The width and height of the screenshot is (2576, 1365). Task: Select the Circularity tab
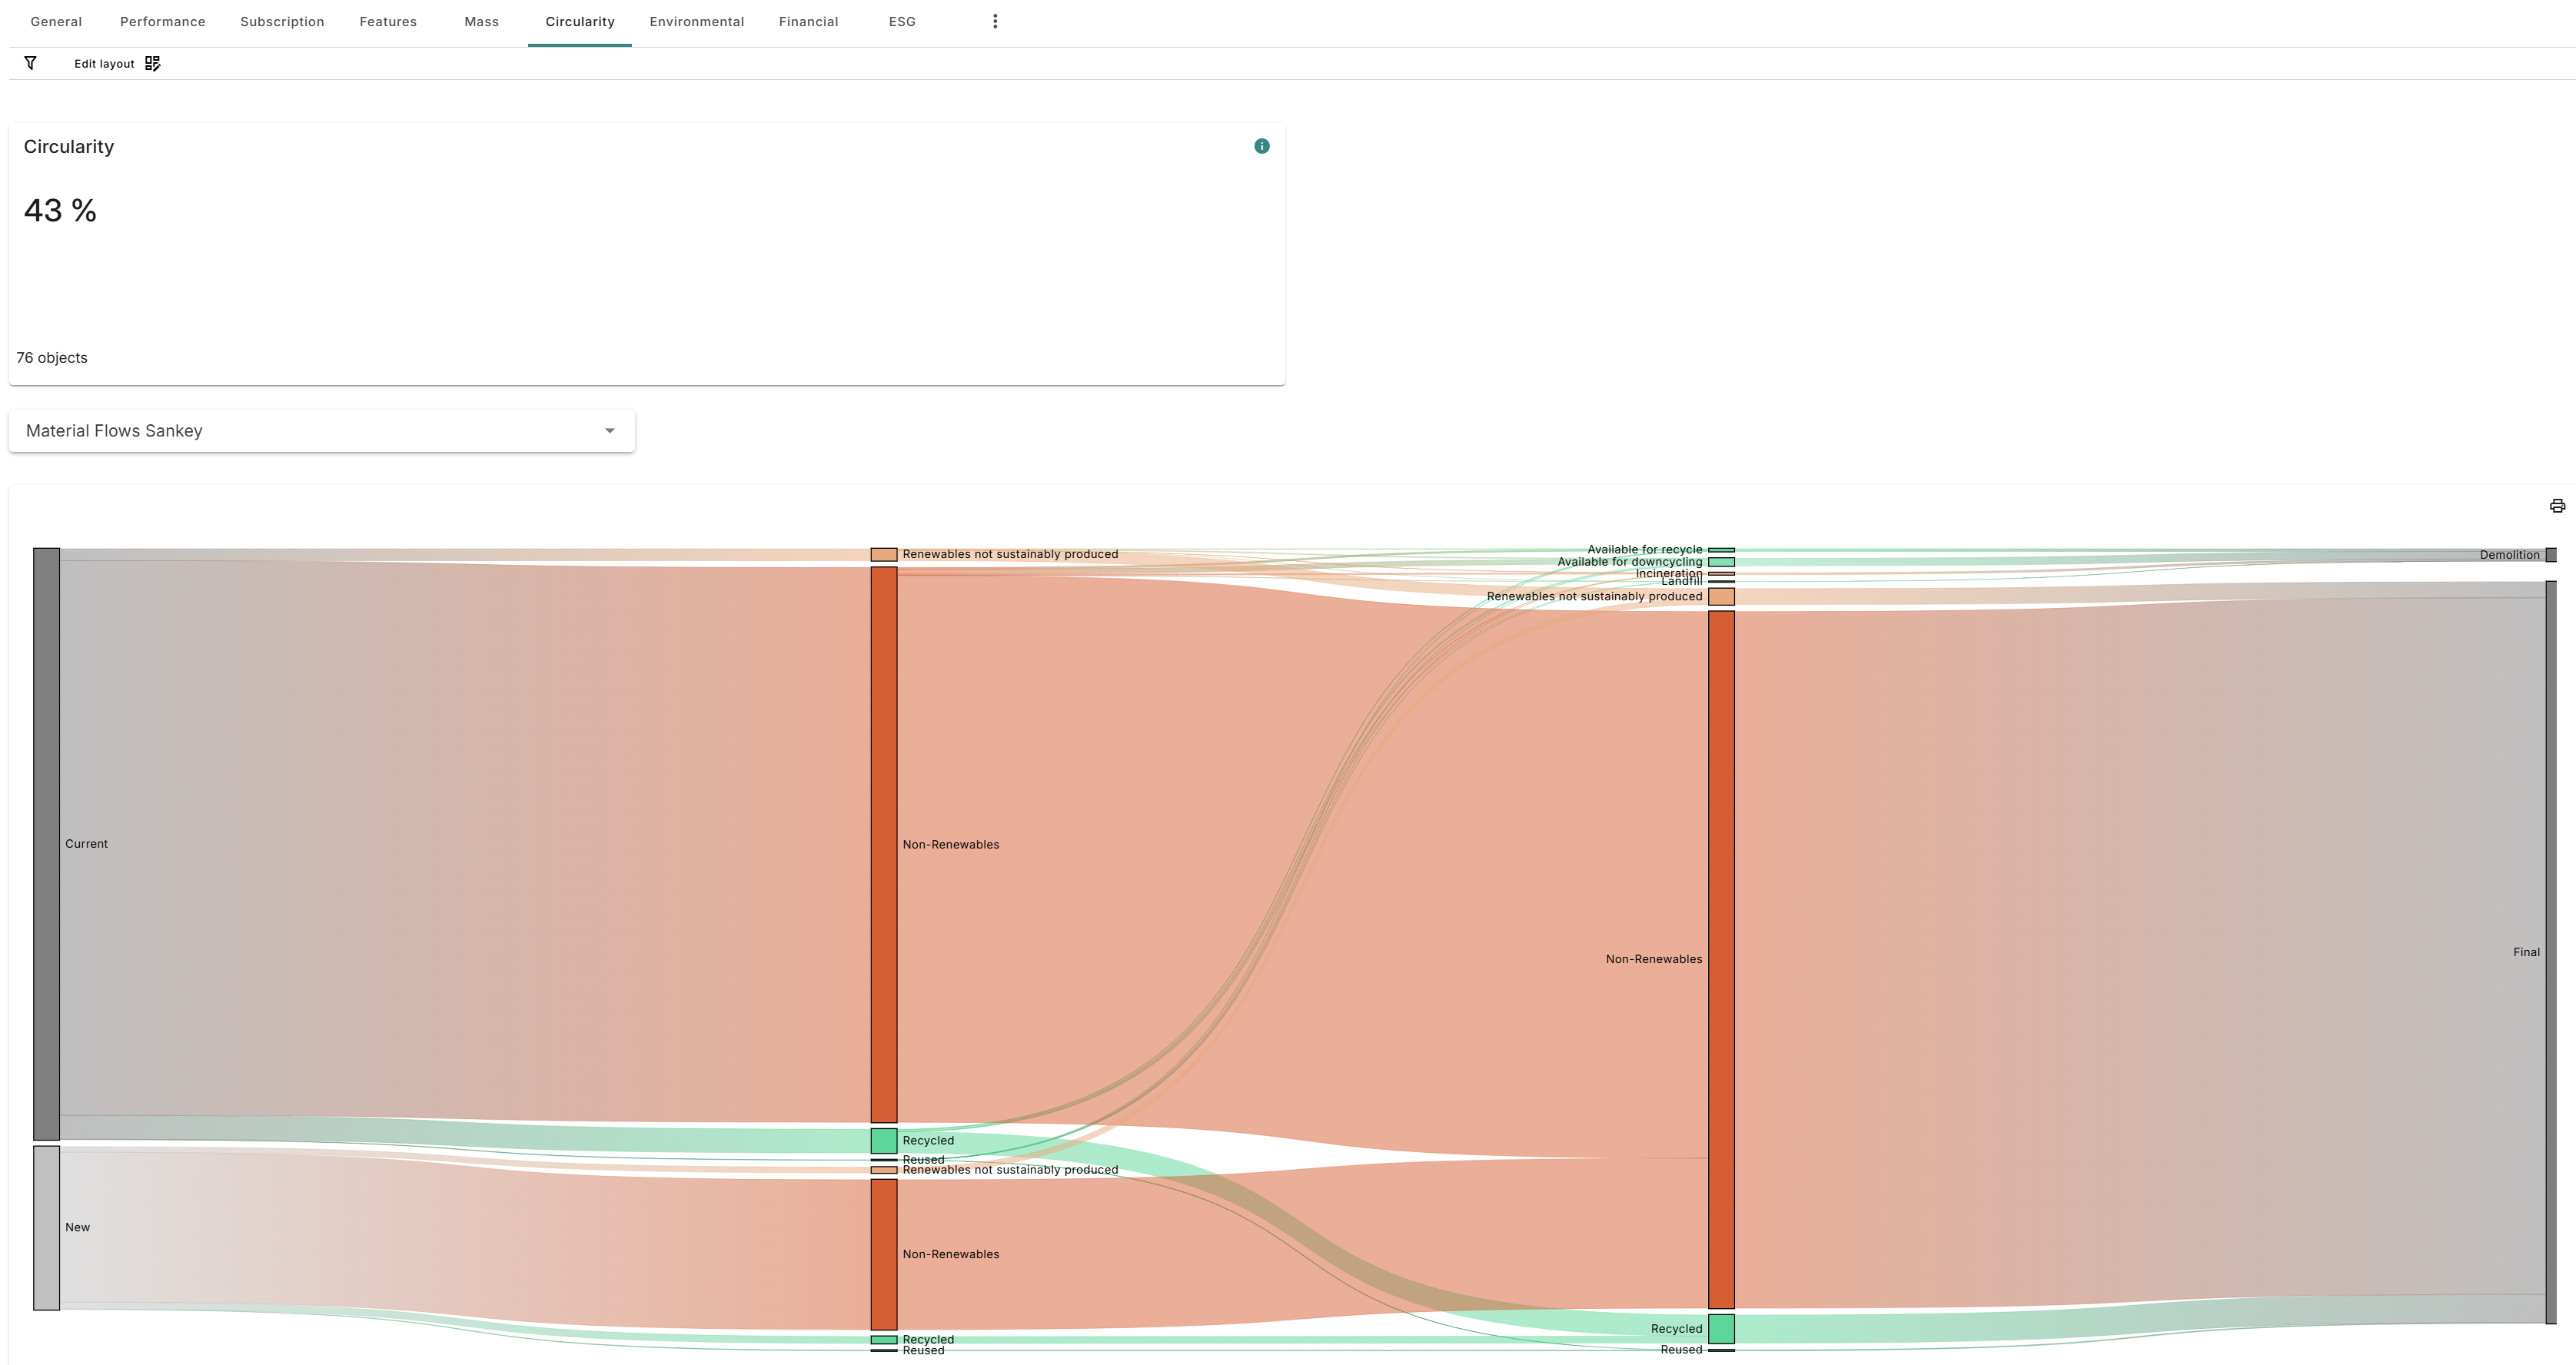point(580,21)
